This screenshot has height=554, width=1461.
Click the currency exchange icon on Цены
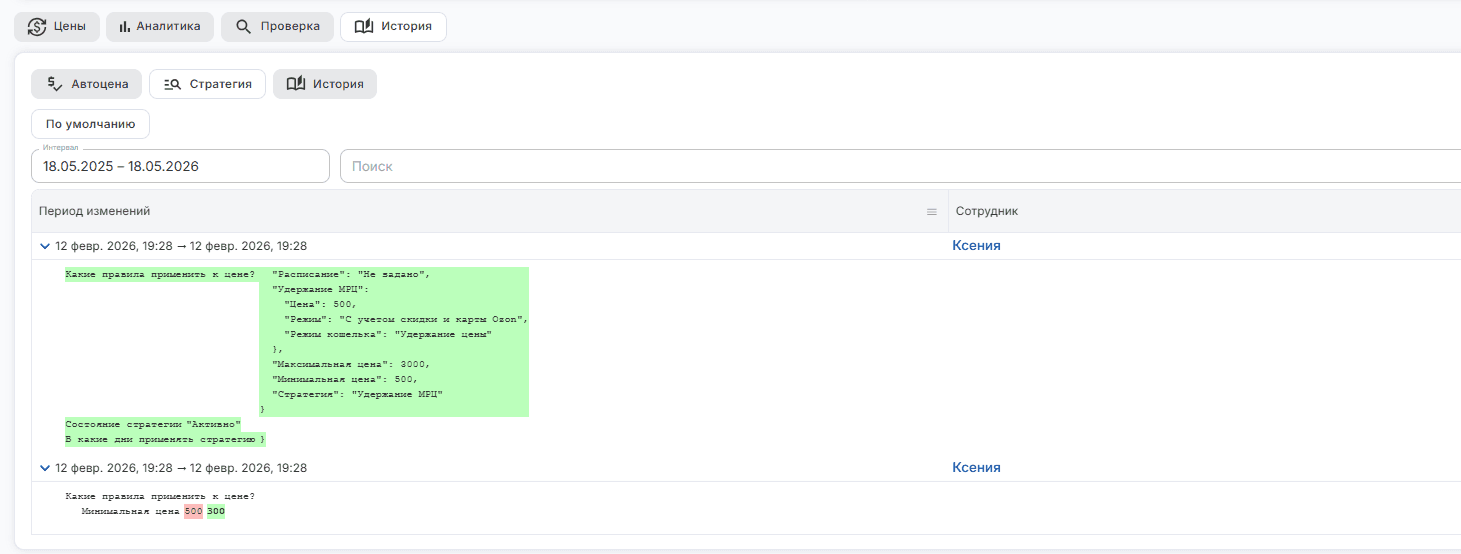(x=37, y=27)
